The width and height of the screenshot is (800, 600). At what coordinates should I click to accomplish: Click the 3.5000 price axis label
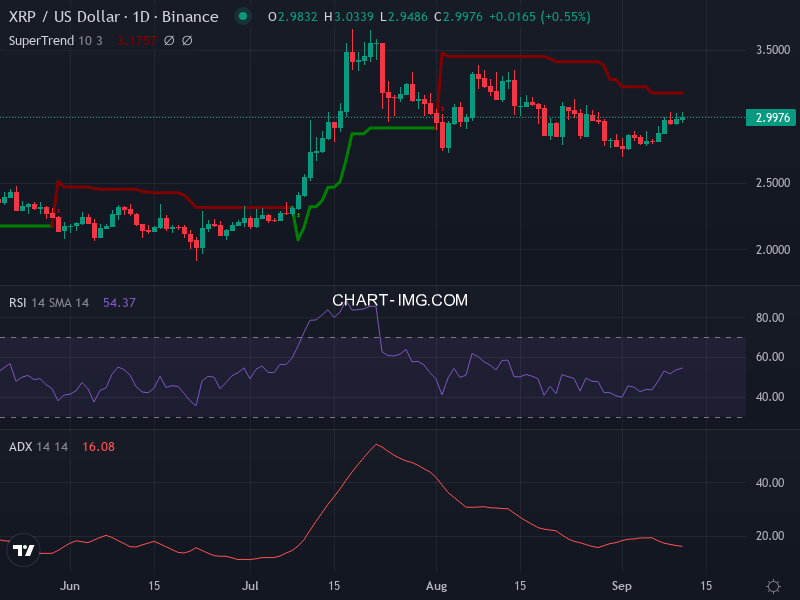tap(770, 49)
